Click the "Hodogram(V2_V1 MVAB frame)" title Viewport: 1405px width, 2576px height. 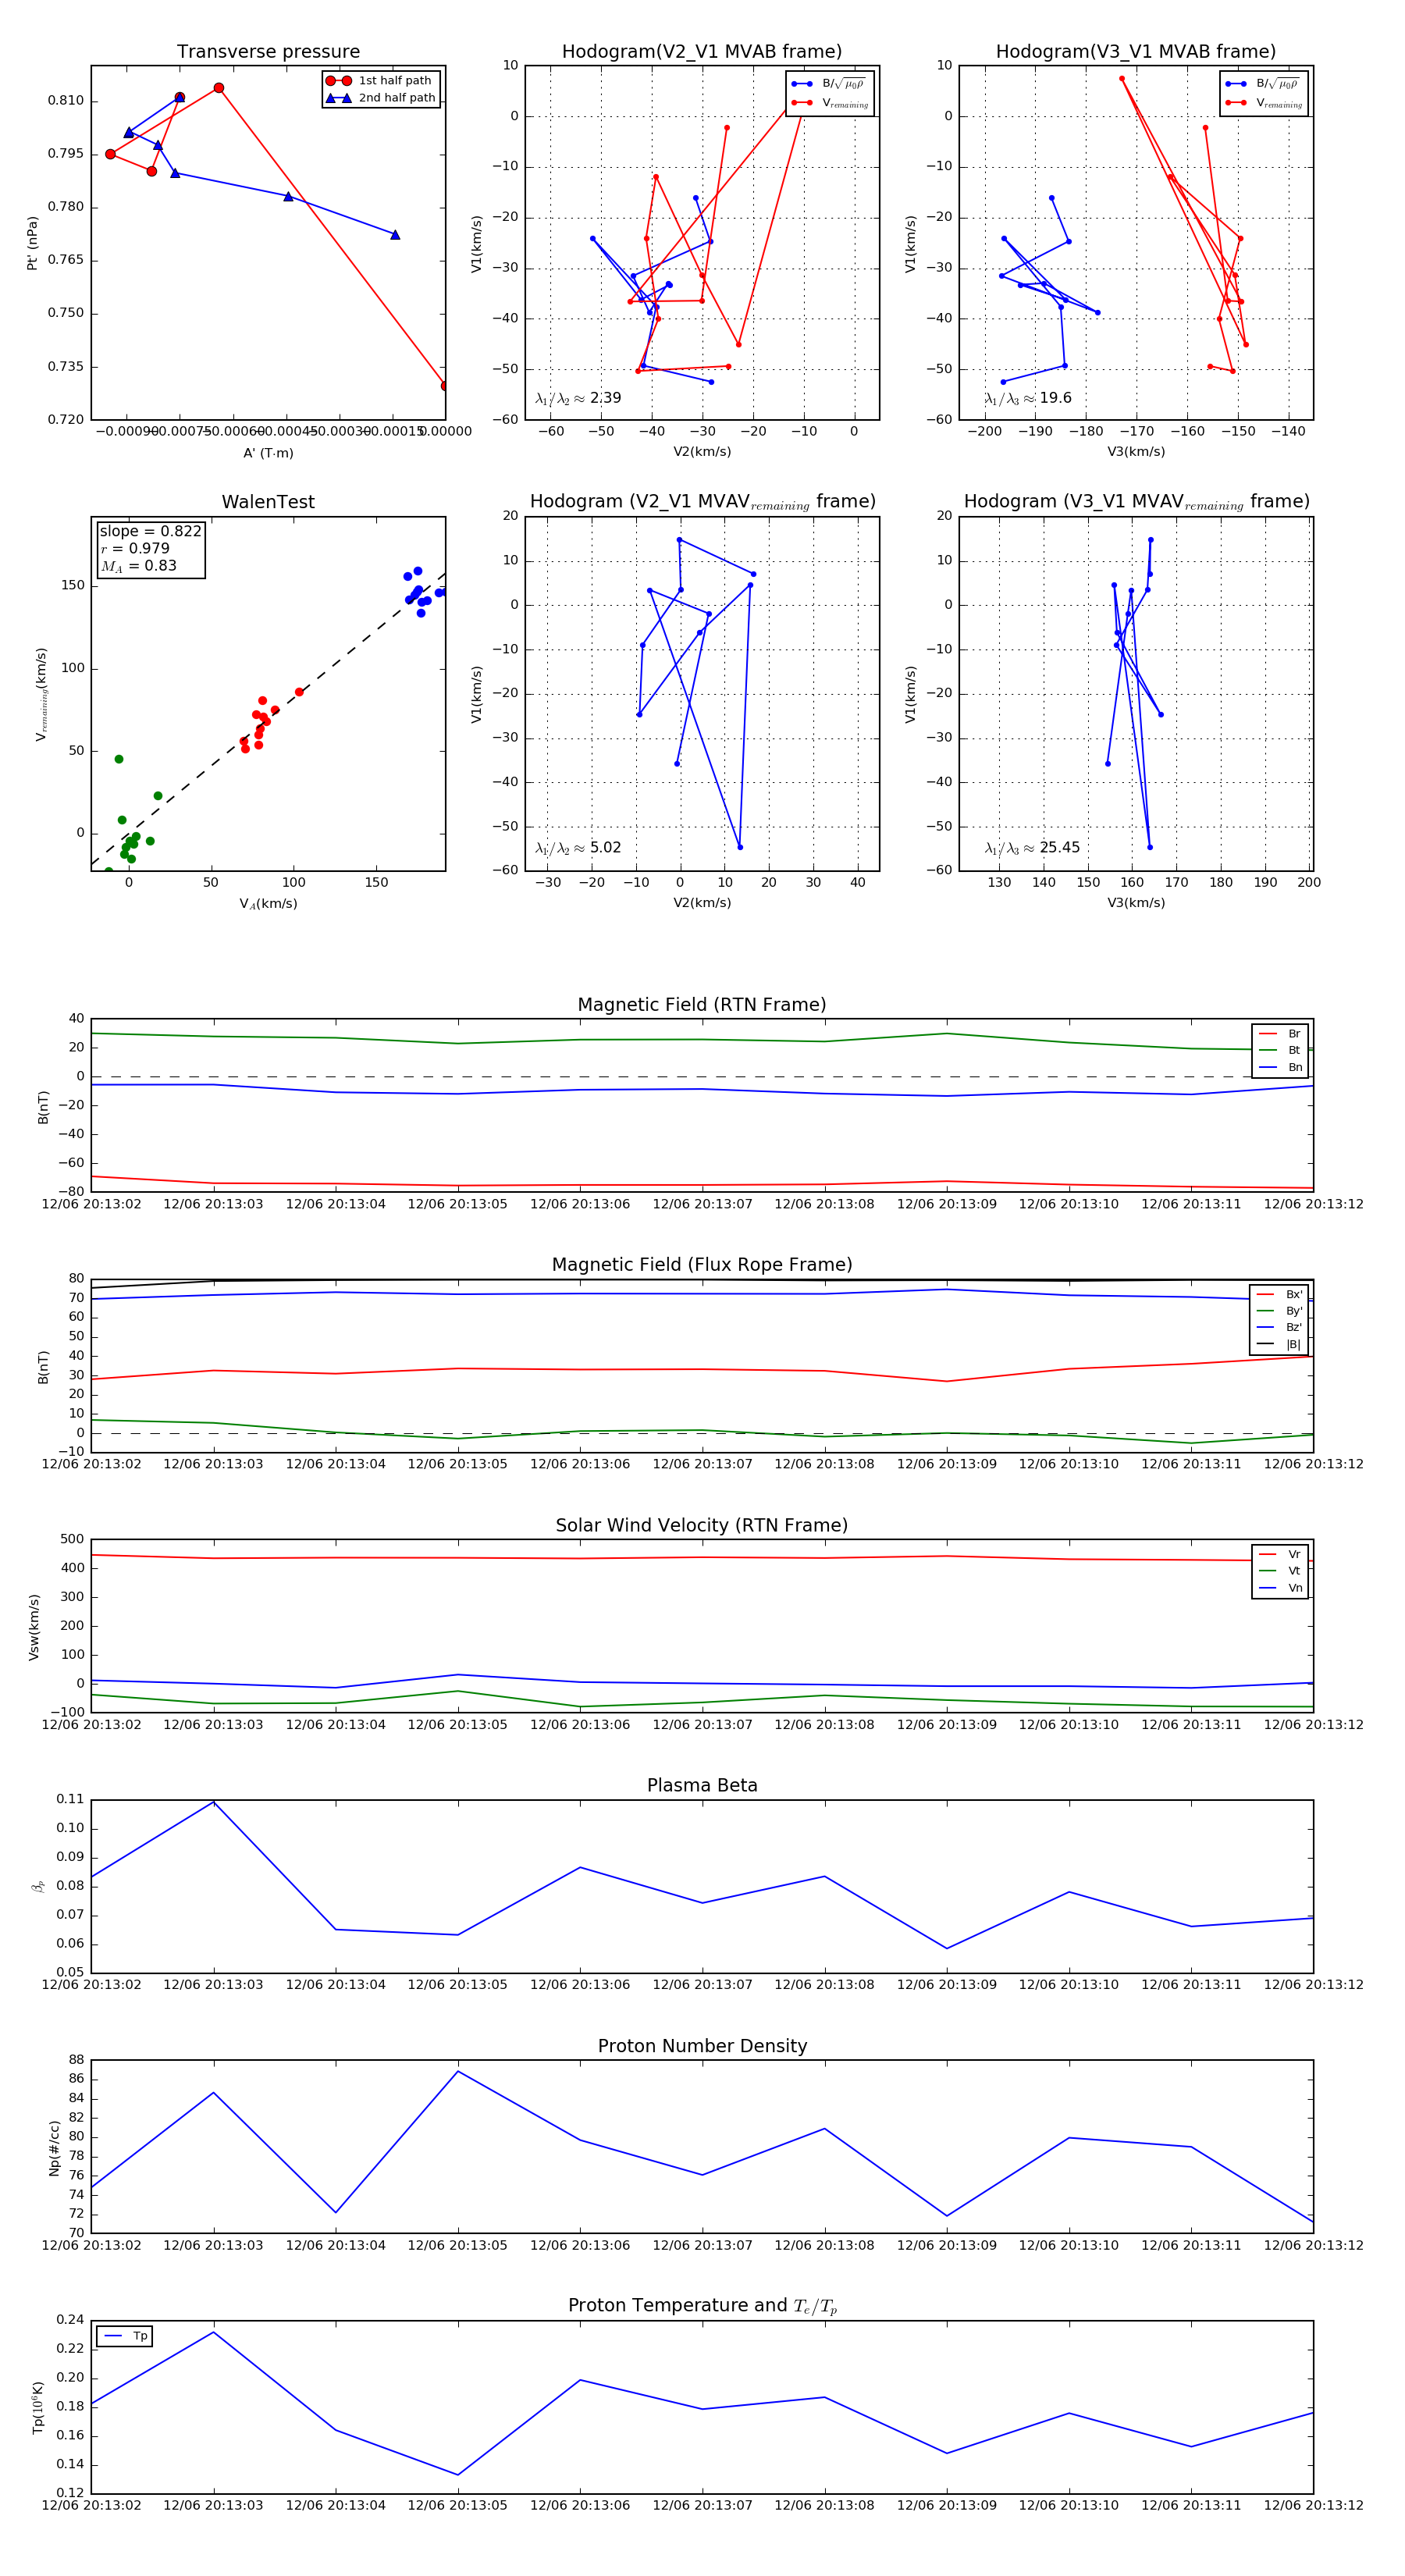(x=702, y=51)
